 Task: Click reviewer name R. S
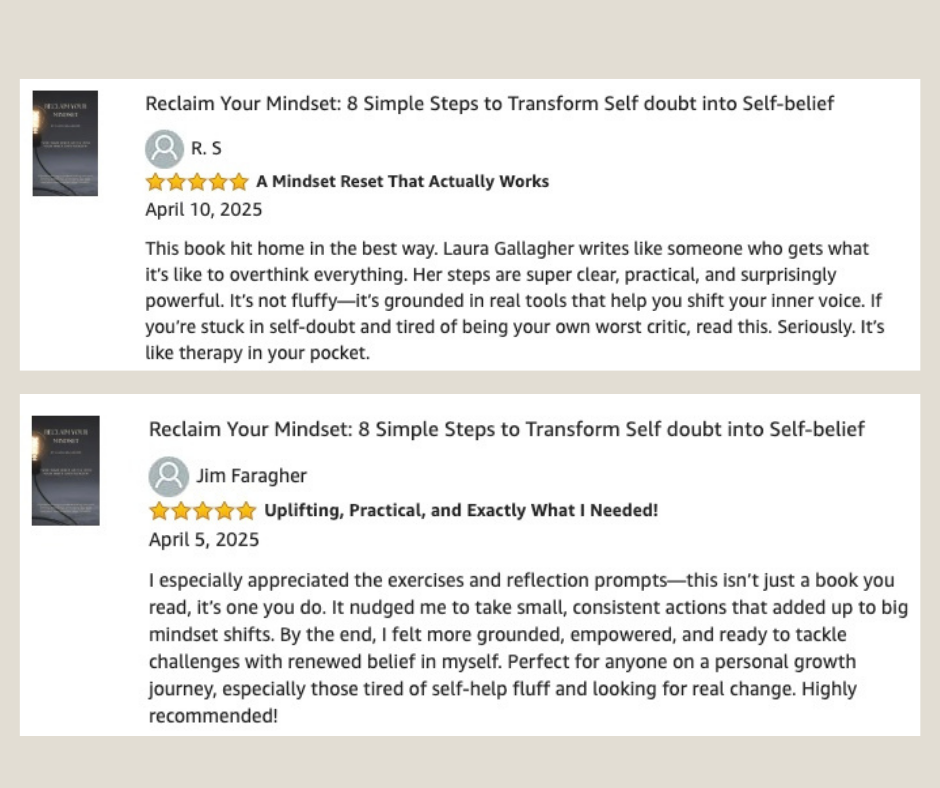(x=206, y=148)
